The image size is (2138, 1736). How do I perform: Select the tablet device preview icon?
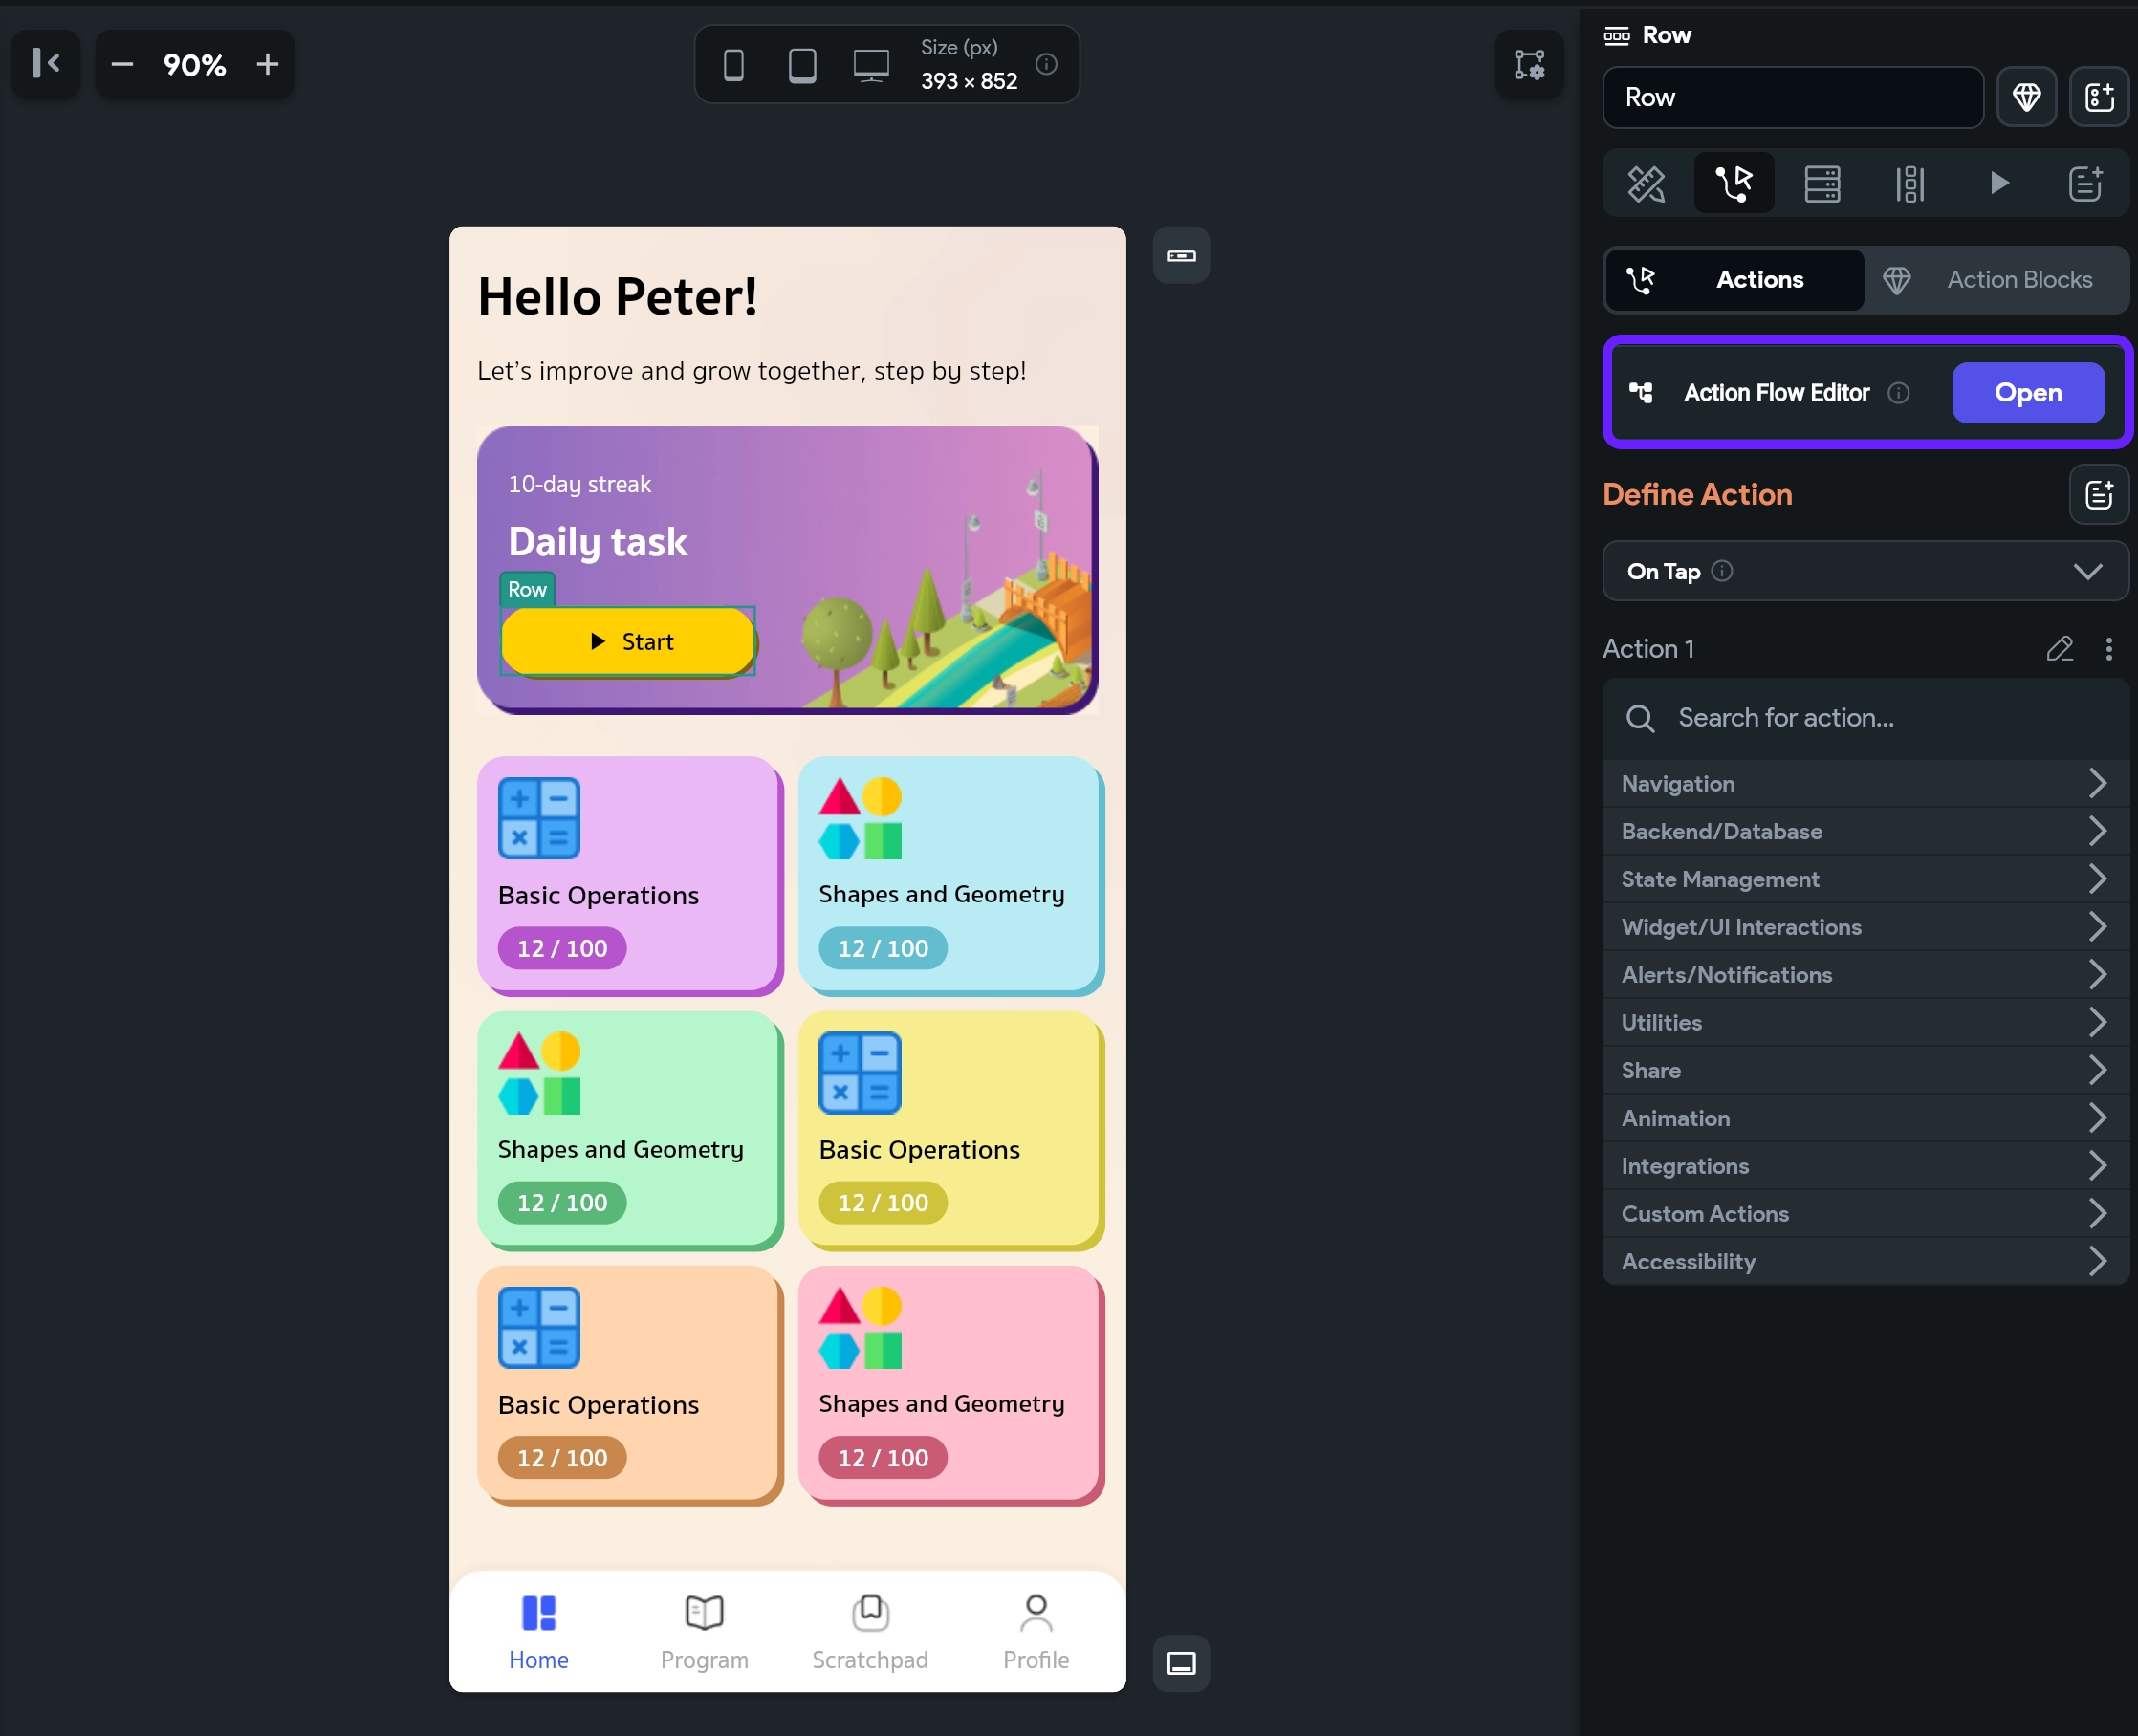[x=802, y=65]
